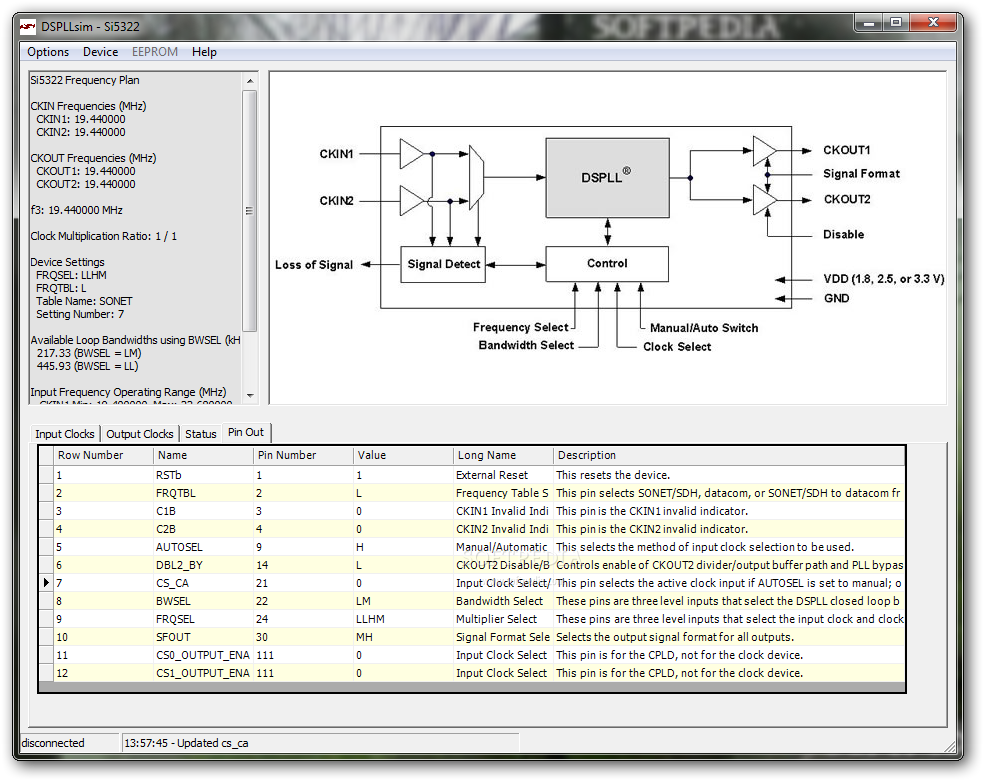Viewport: 984px width, 781px height.
Task: Click the CKOUT1 output buffer triangle in diagram
Action: point(764,151)
